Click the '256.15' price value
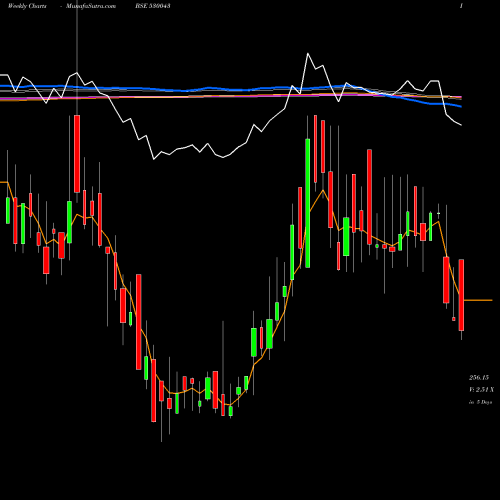Screen dimensions: 500x500 (x=479, y=377)
